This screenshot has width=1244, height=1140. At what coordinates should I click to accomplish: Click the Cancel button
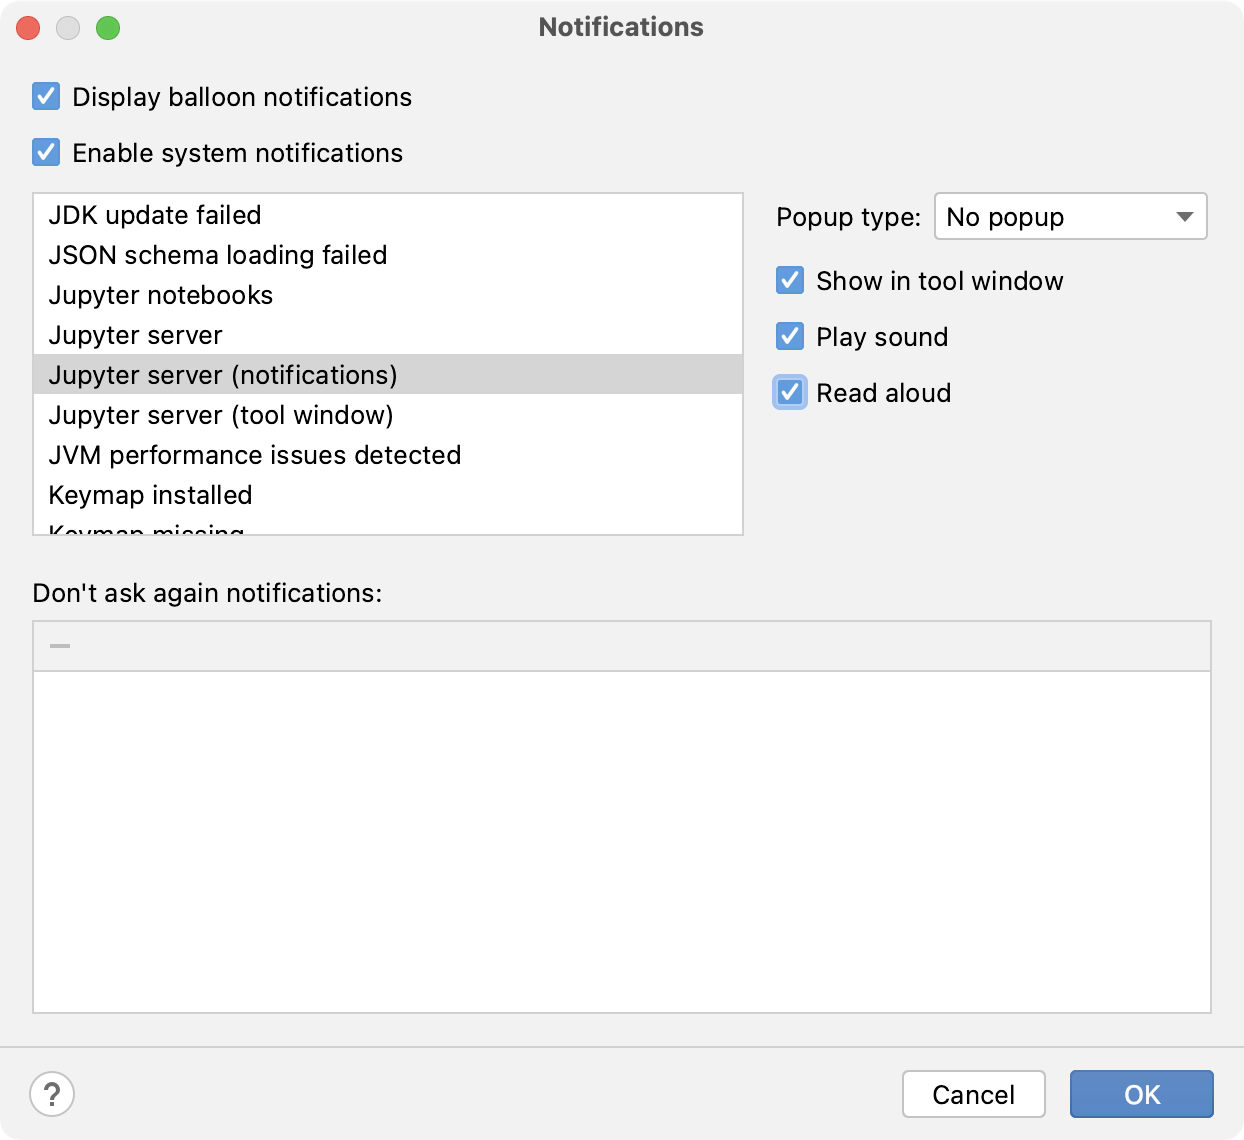[973, 1094]
